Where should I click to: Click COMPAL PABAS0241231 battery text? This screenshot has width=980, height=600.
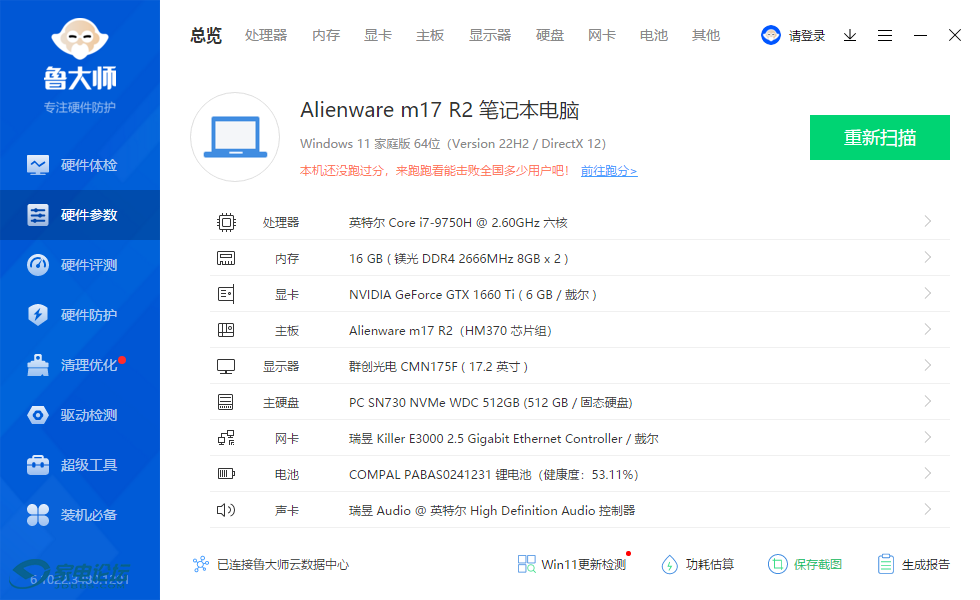click(494, 474)
